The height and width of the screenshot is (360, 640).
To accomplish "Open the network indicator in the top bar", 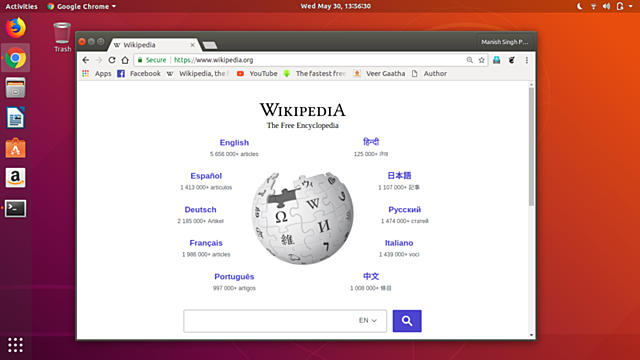I will tap(593, 6).
